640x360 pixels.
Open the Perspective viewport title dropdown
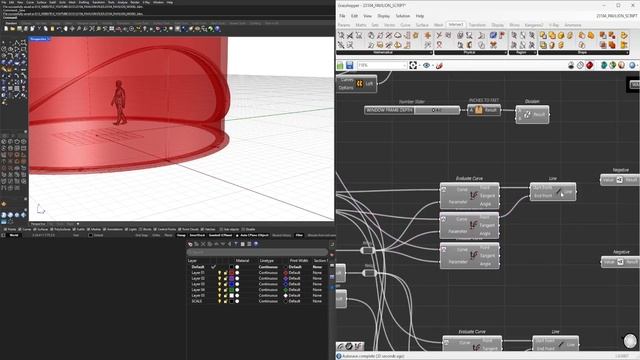click(x=48, y=39)
